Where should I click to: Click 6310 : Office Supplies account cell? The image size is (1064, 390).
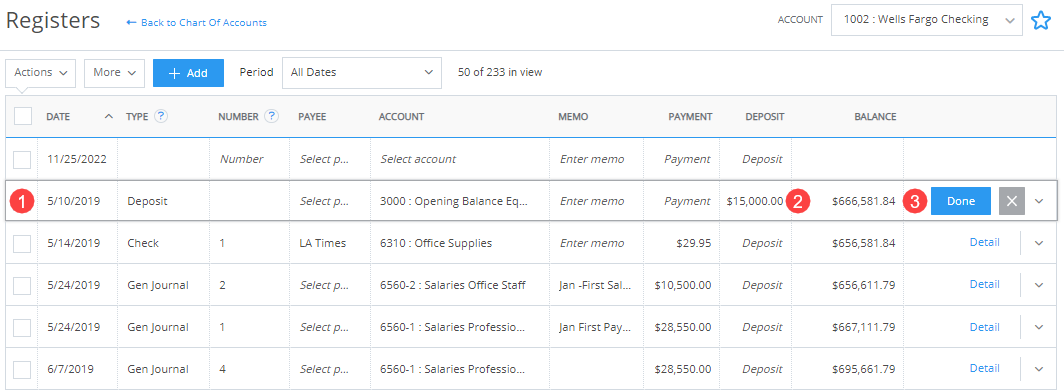coord(461,243)
